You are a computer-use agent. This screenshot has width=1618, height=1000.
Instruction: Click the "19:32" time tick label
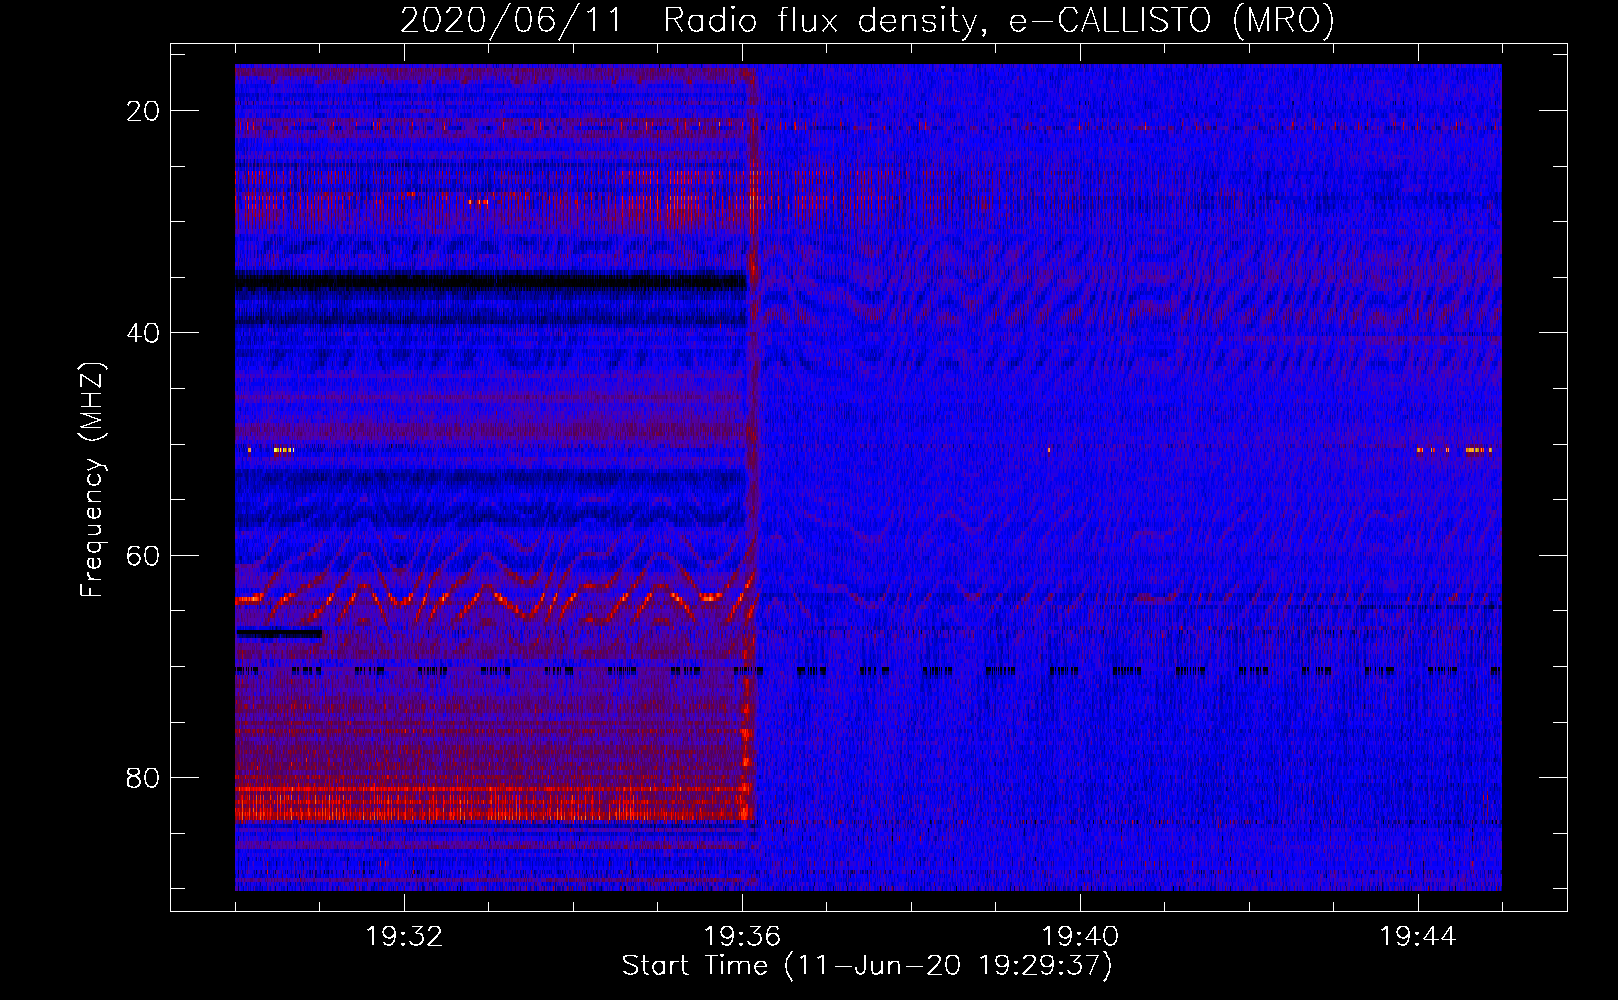pyautogui.click(x=404, y=937)
